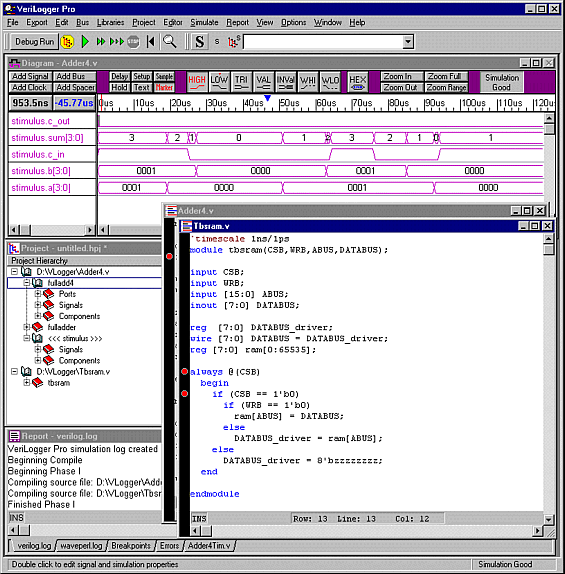Select WHI weak high waveform button
The width and height of the screenshot is (565, 574).
(308, 82)
